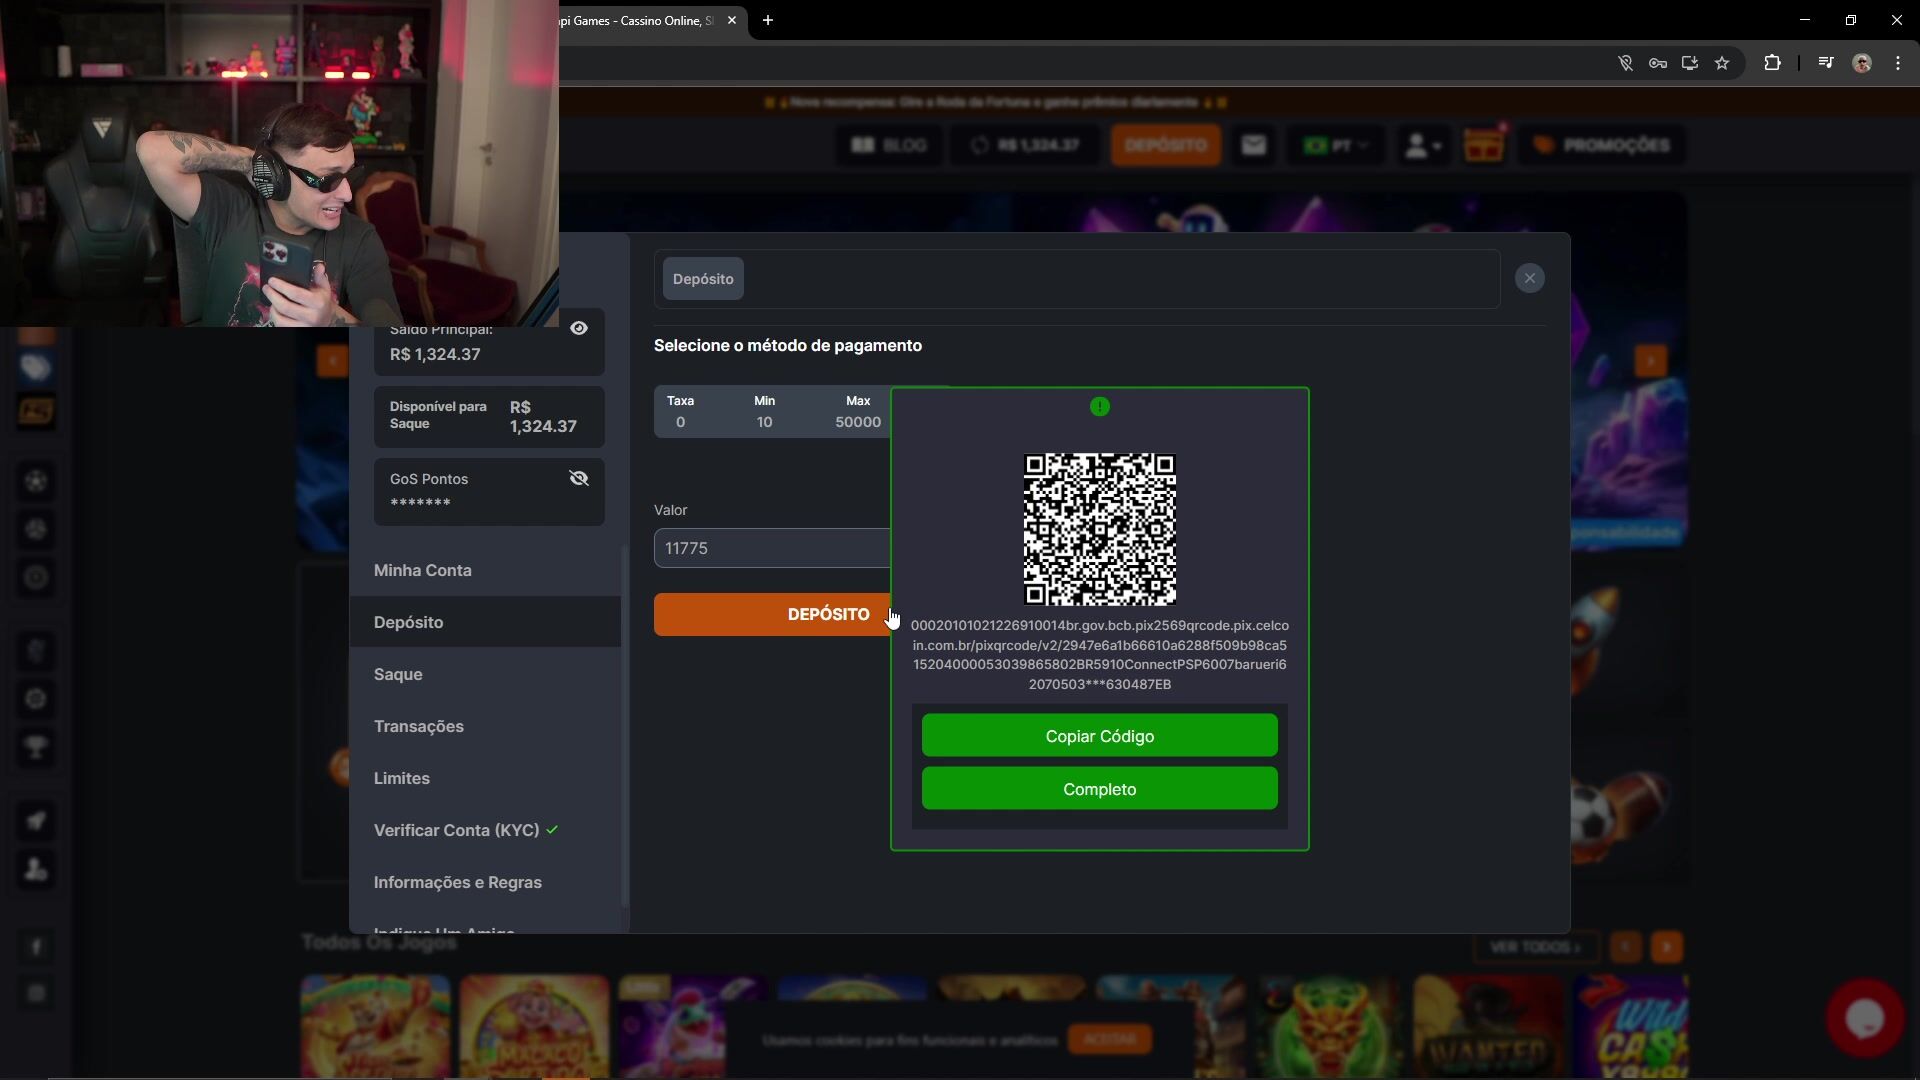Open the Wanted game thumbnail
This screenshot has height=1080, width=1920.
pyautogui.click(x=1489, y=1027)
